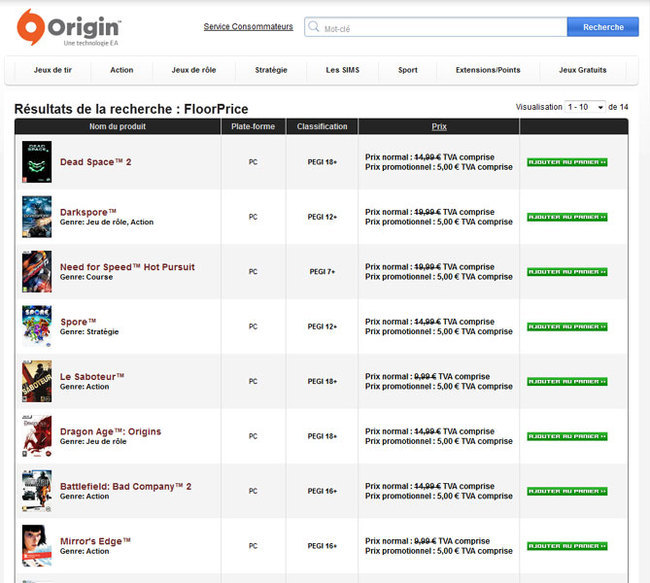Image resolution: width=650 pixels, height=583 pixels.
Task: Add Spore to cart
Action: point(567,327)
